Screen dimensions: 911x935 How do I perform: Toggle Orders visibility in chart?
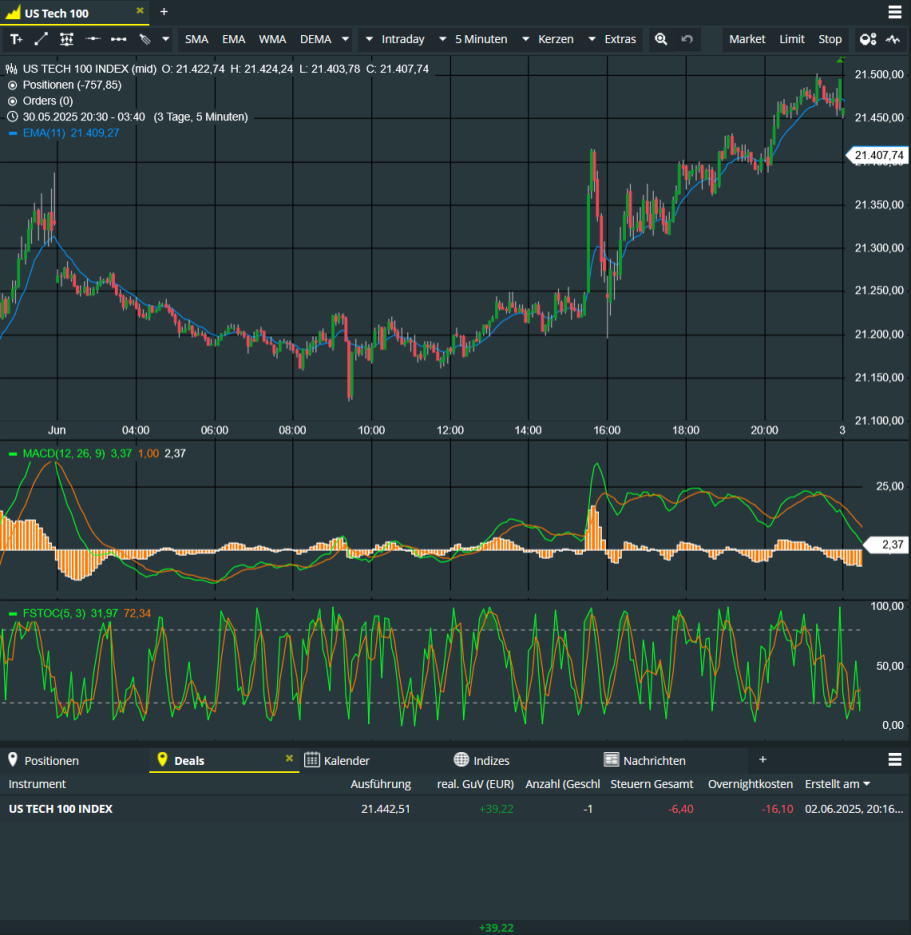coord(12,101)
